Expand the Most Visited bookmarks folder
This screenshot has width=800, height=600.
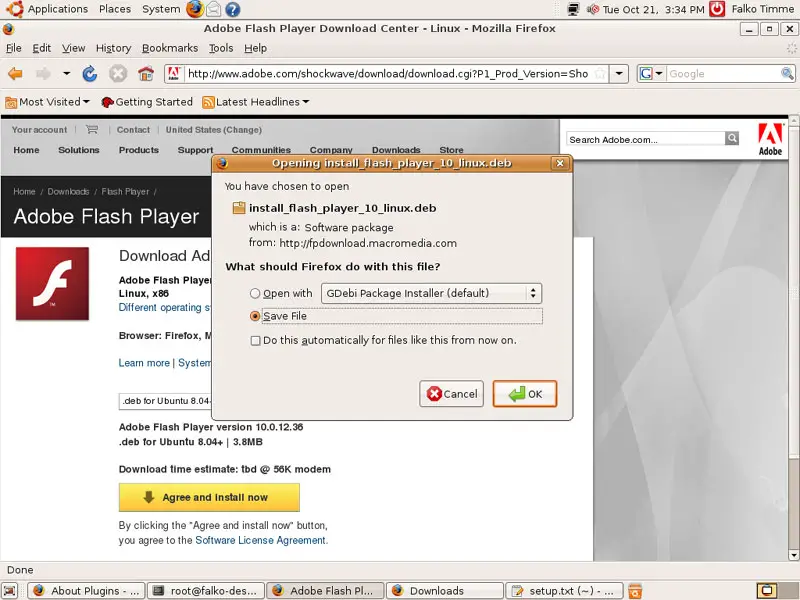(x=47, y=102)
